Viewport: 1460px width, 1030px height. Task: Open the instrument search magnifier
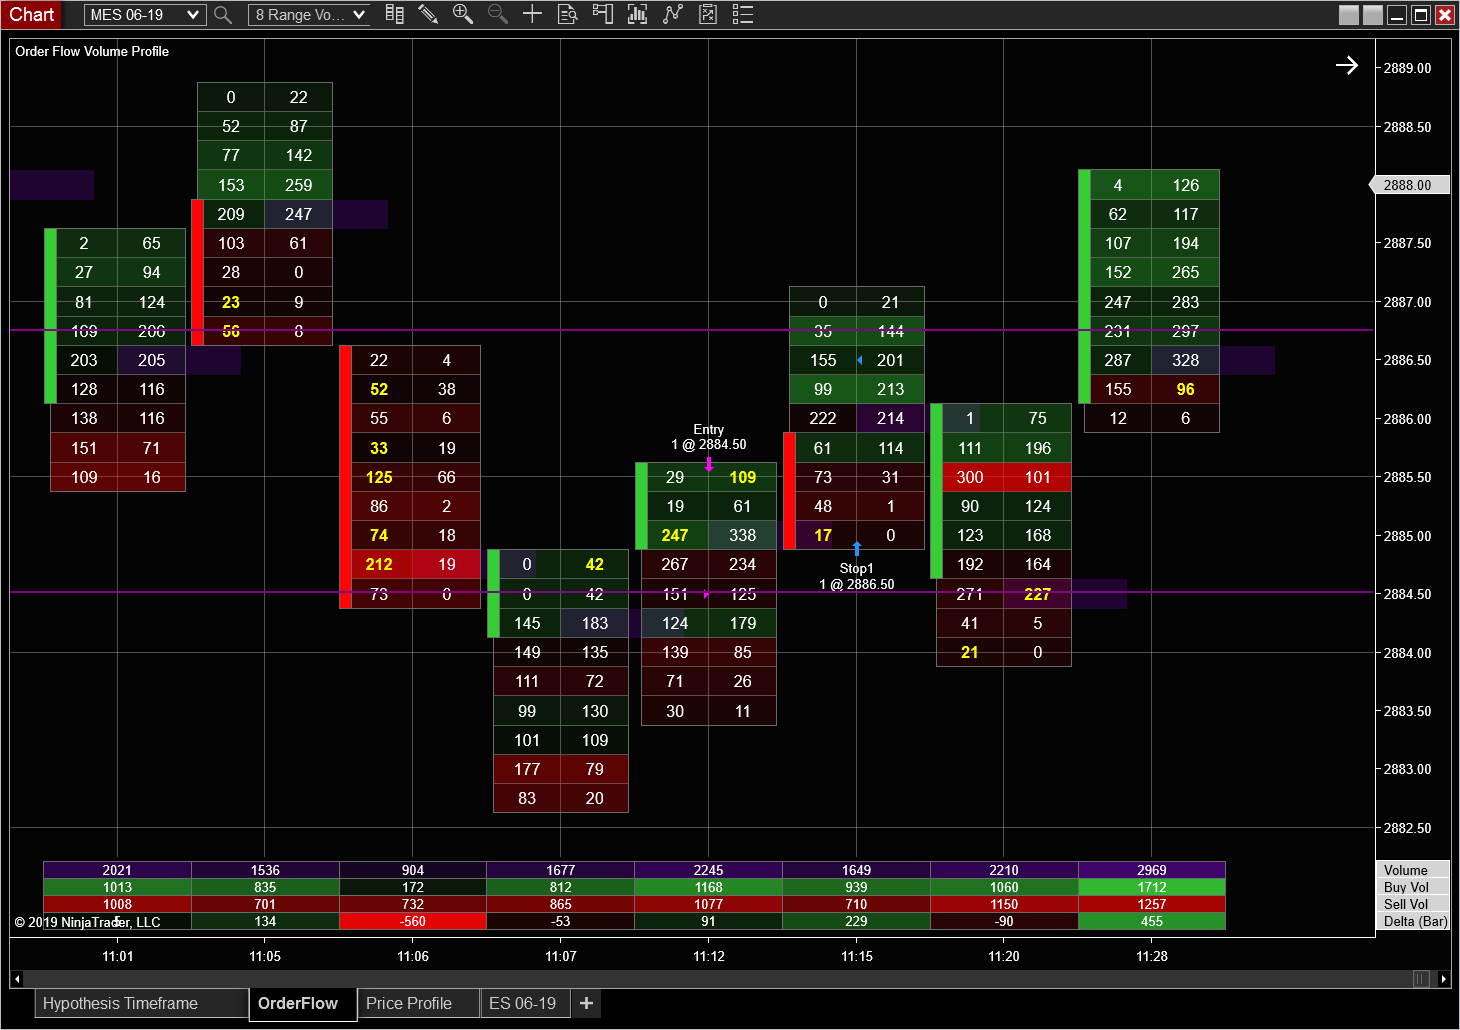[223, 15]
